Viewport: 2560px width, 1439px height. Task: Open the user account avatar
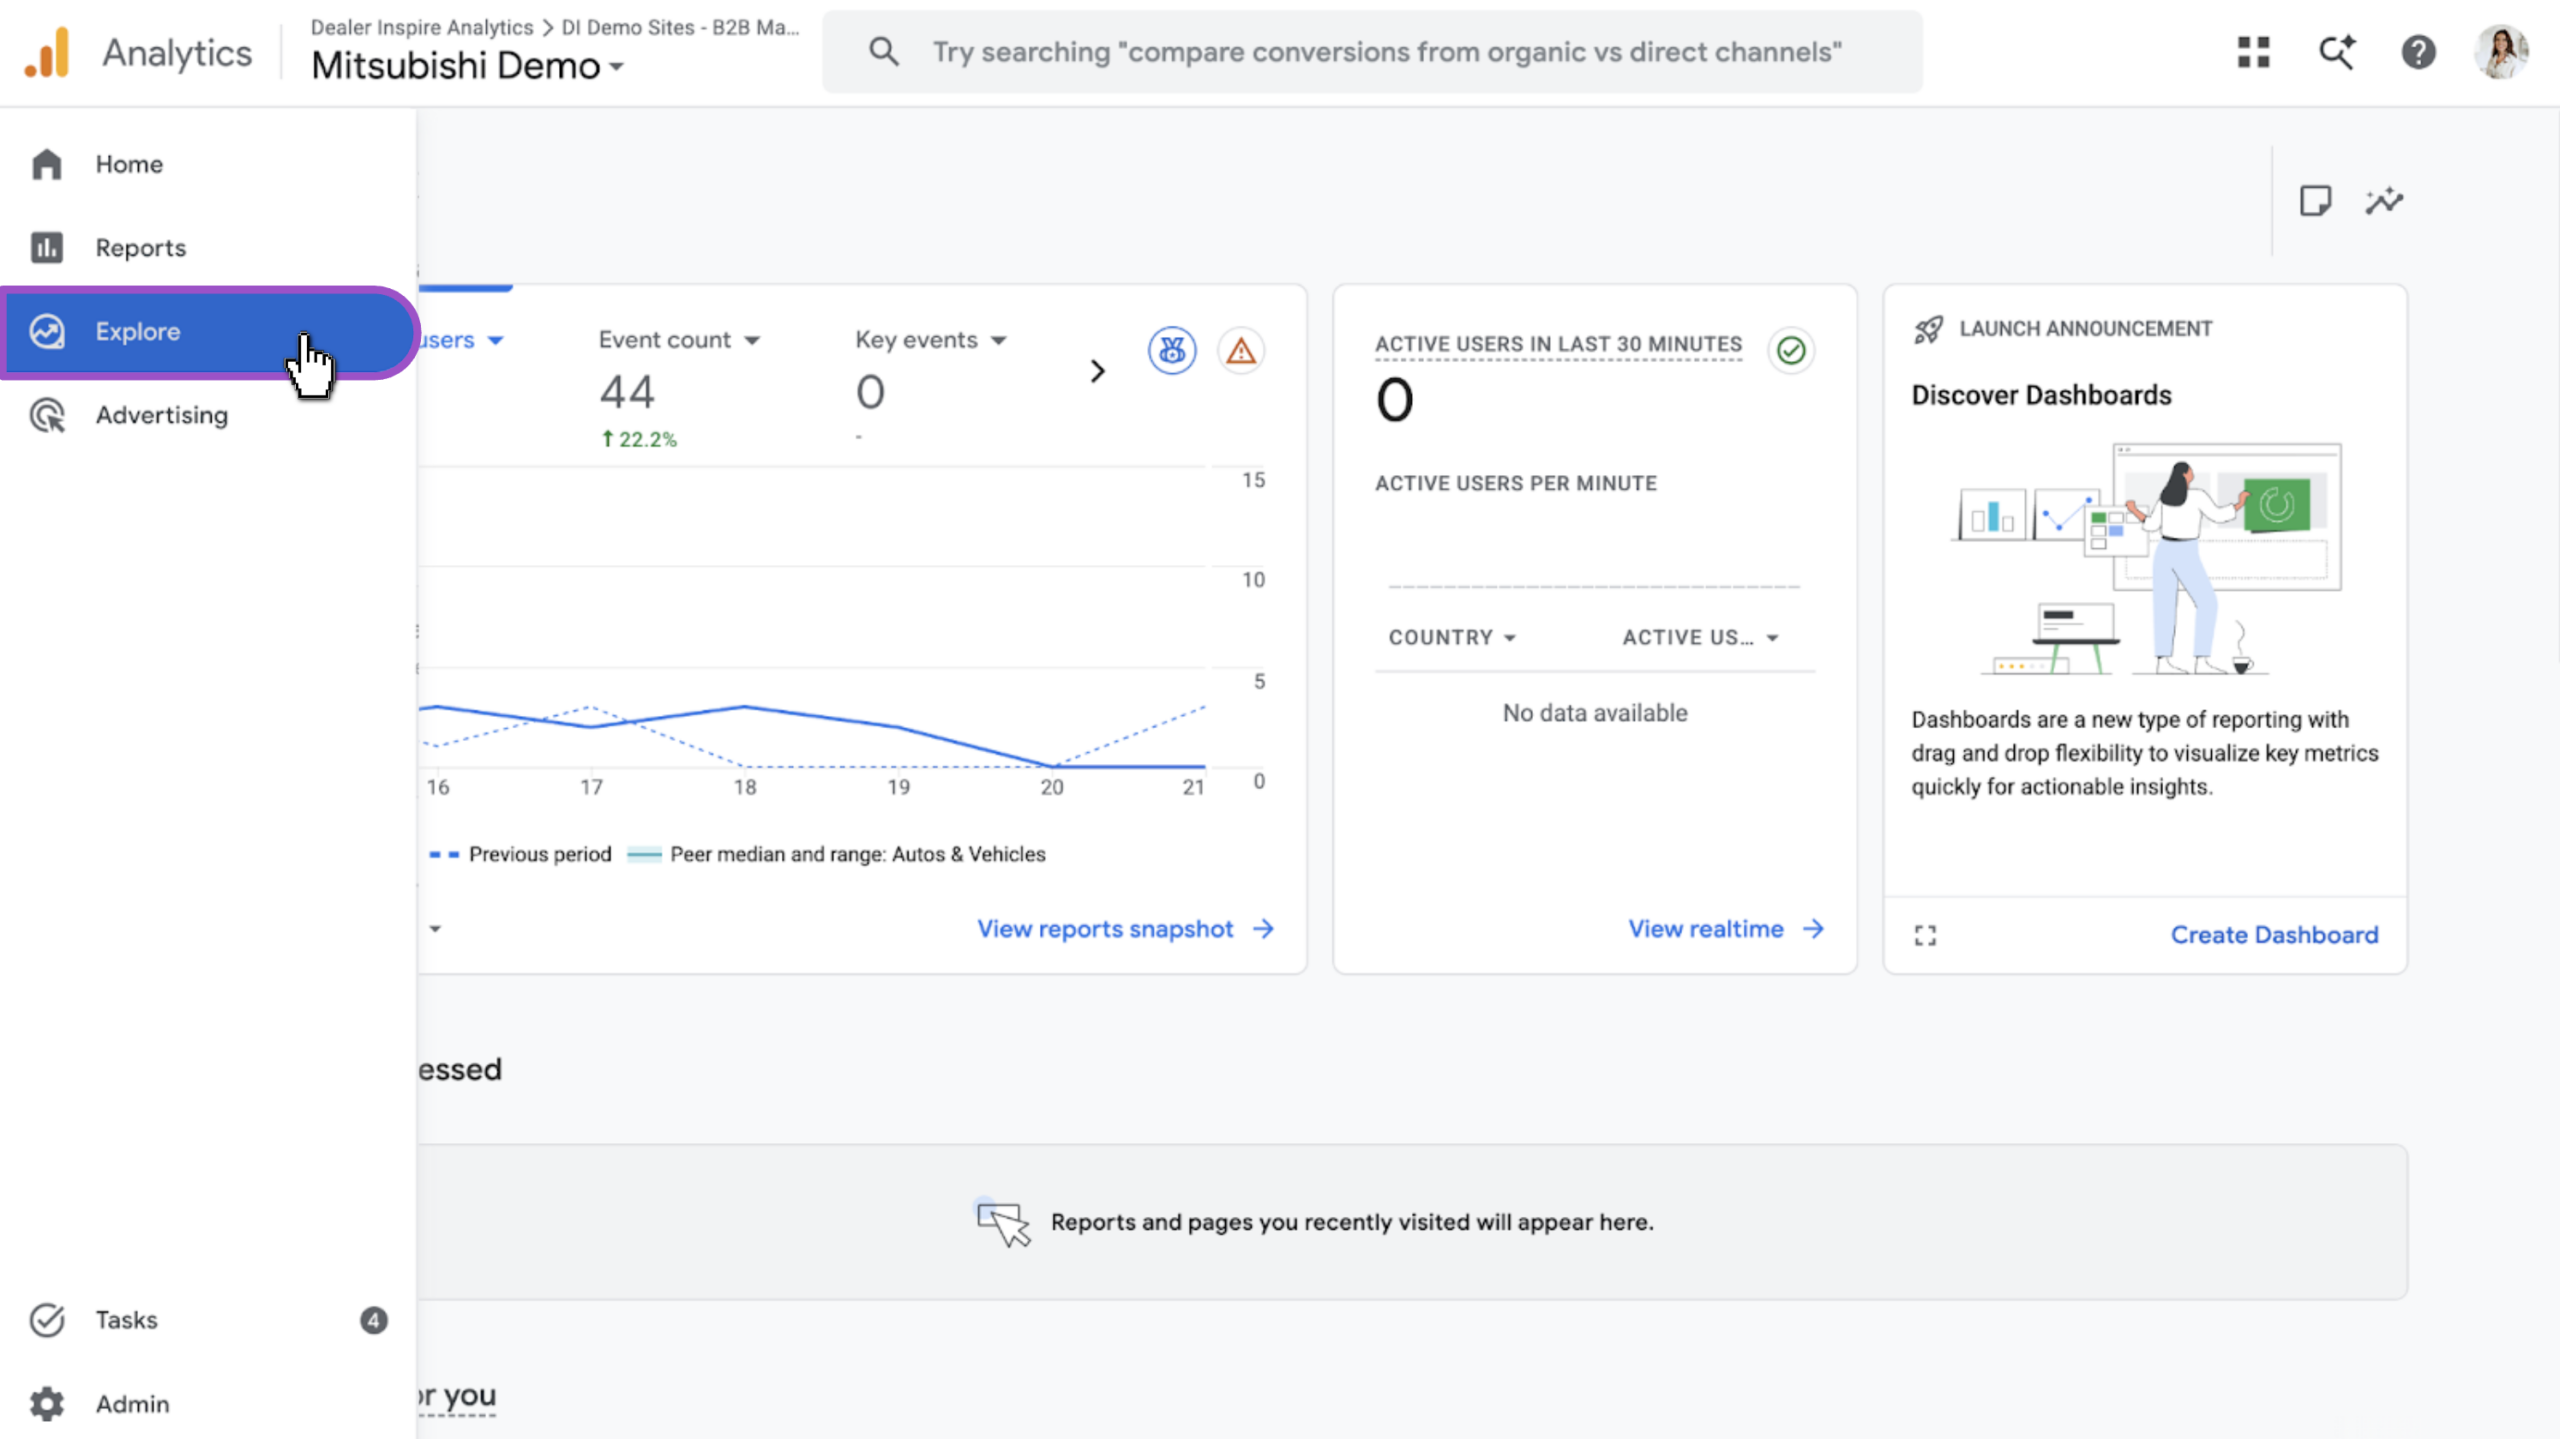point(2501,52)
